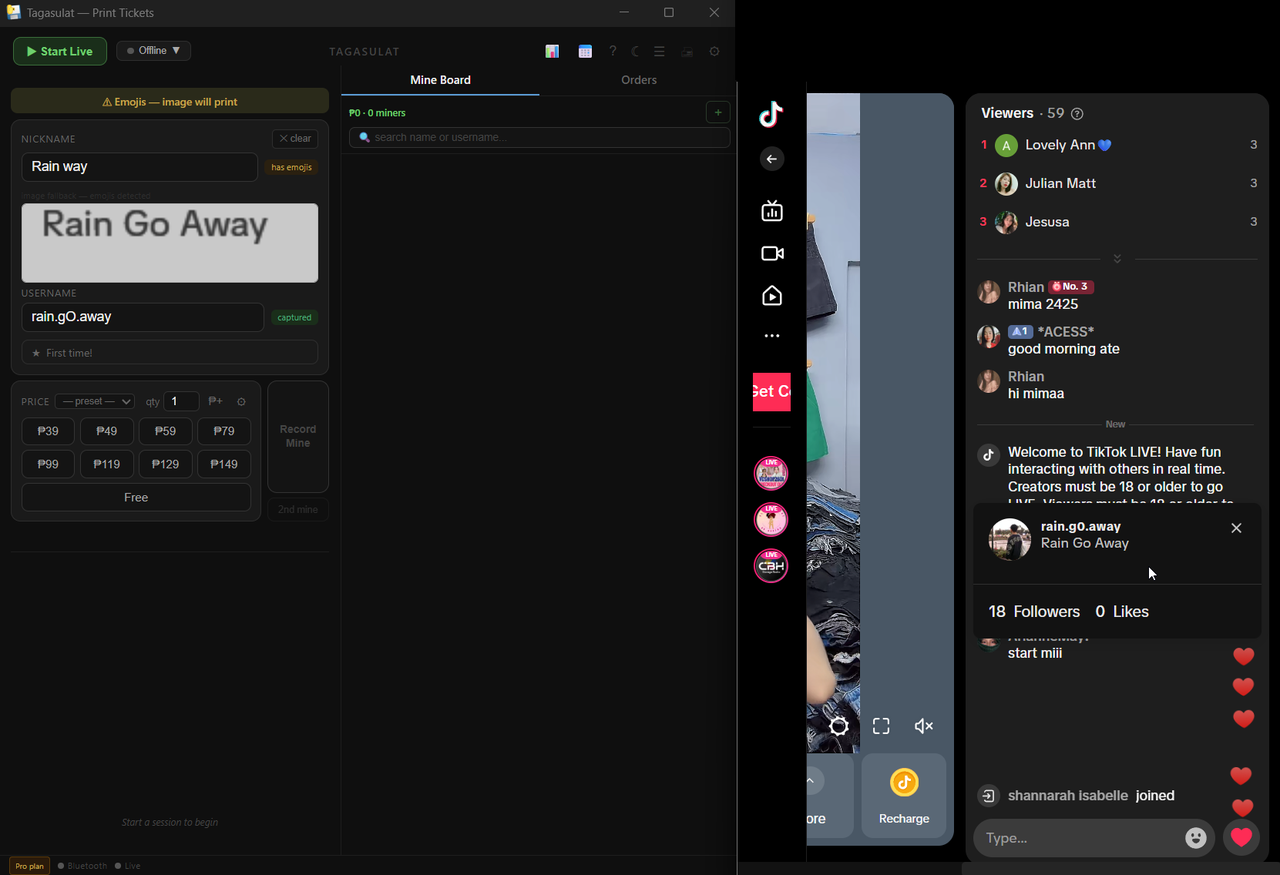Click the Nickname input field

[x=140, y=167]
